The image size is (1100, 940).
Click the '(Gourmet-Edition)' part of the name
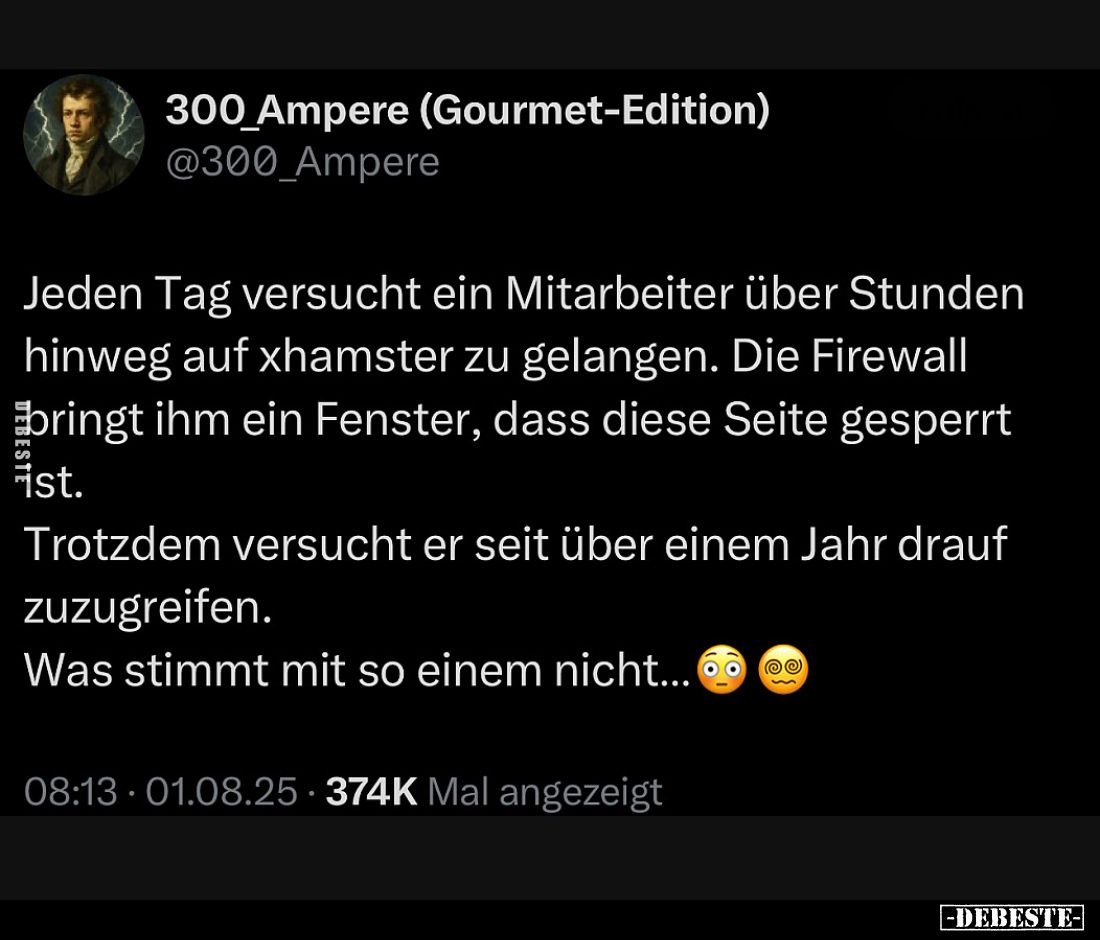(x=594, y=111)
